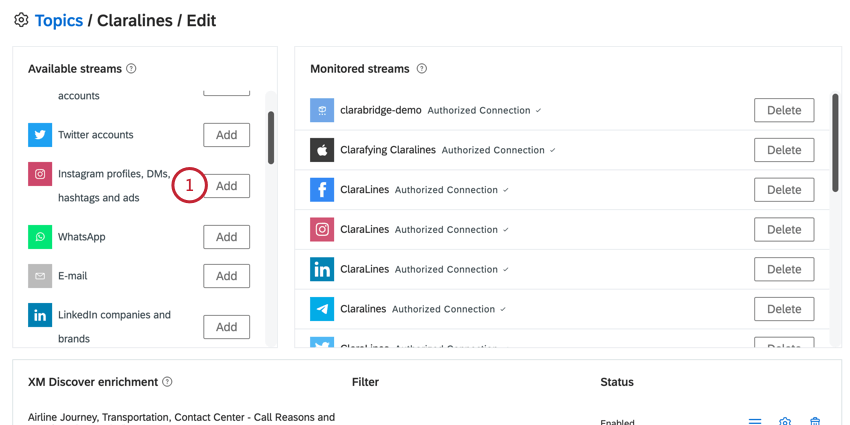Add LinkedIn companies and brands stream
Image resolution: width=850 pixels, height=425 pixels.
click(227, 327)
